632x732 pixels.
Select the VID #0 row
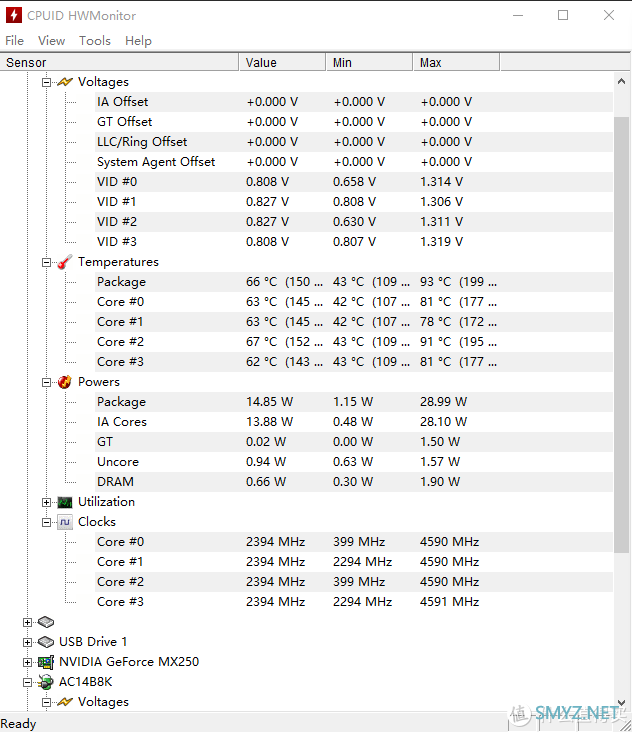(x=354, y=182)
